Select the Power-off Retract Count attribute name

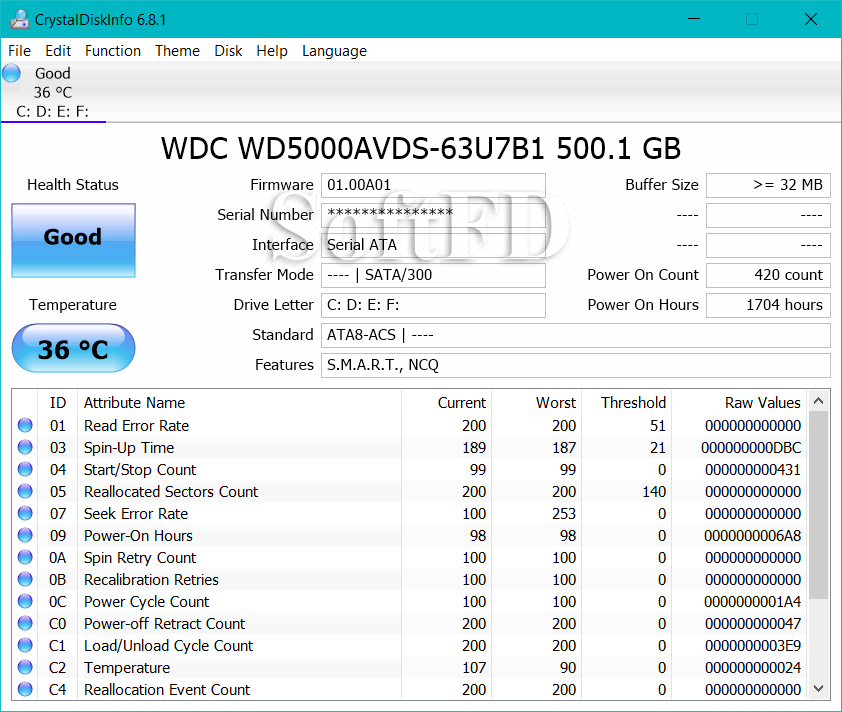coord(164,624)
